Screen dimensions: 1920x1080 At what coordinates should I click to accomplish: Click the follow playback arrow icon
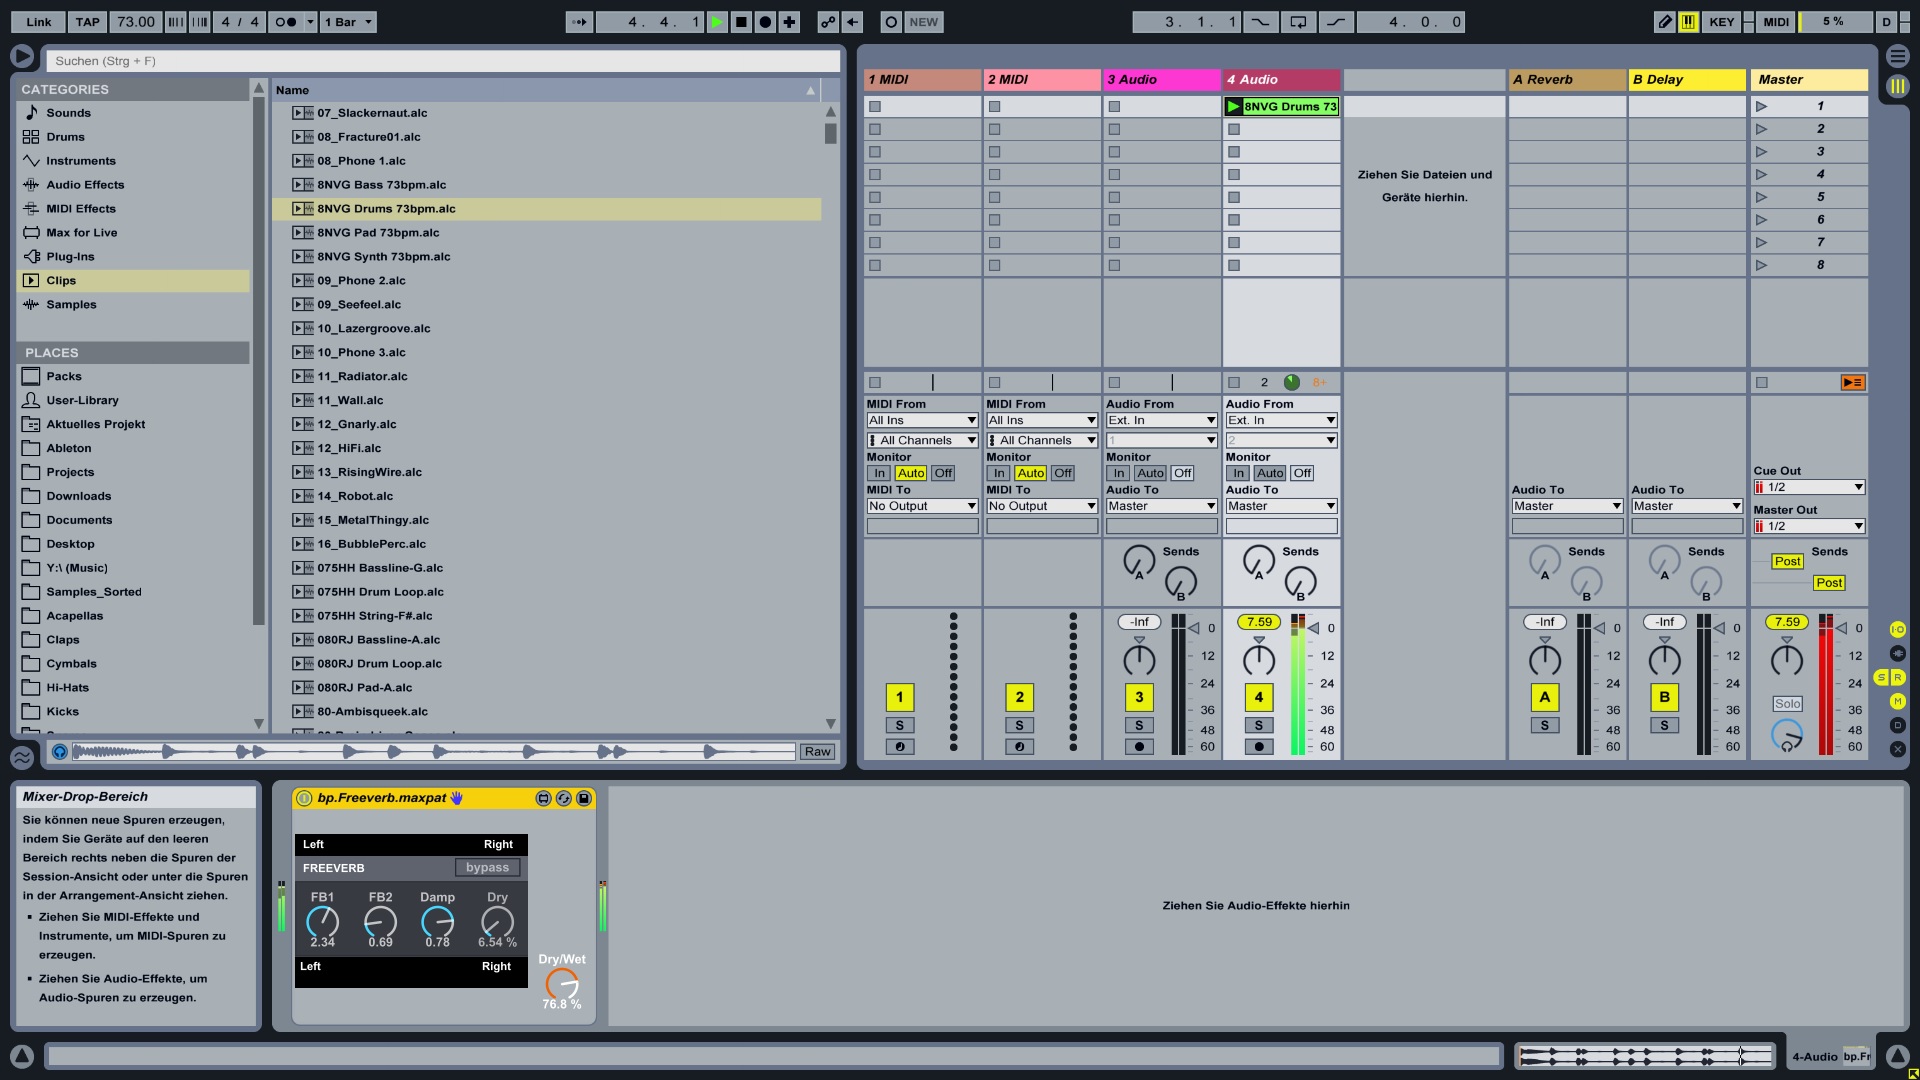(x=579, y=22)
